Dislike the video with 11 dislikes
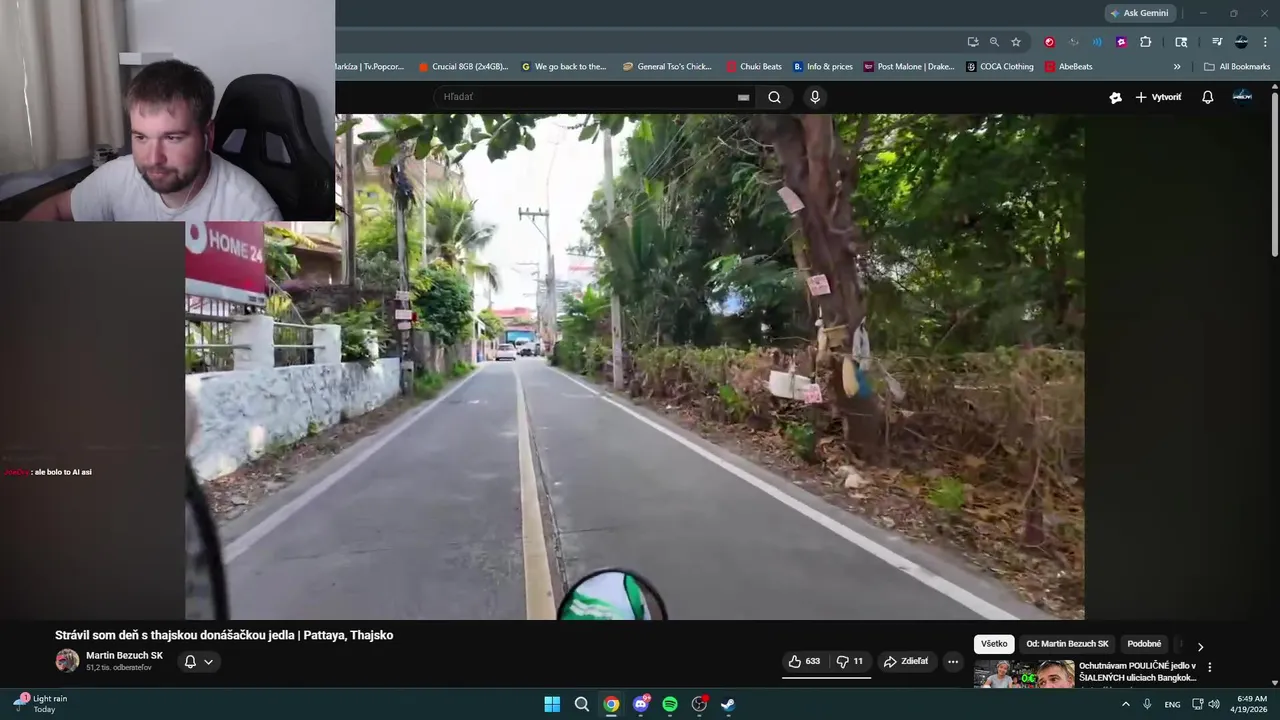1280x720 pixels. (850, 661)
